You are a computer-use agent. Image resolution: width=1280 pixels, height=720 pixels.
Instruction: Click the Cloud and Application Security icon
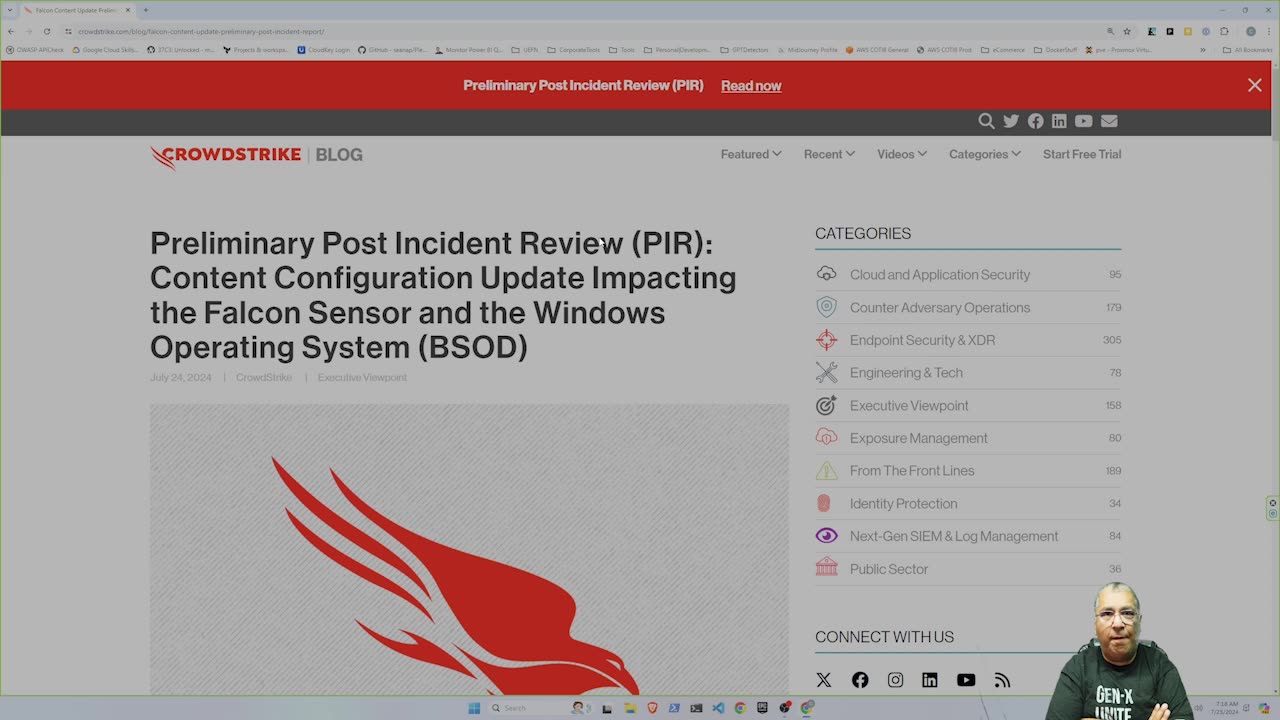(826, 274)
